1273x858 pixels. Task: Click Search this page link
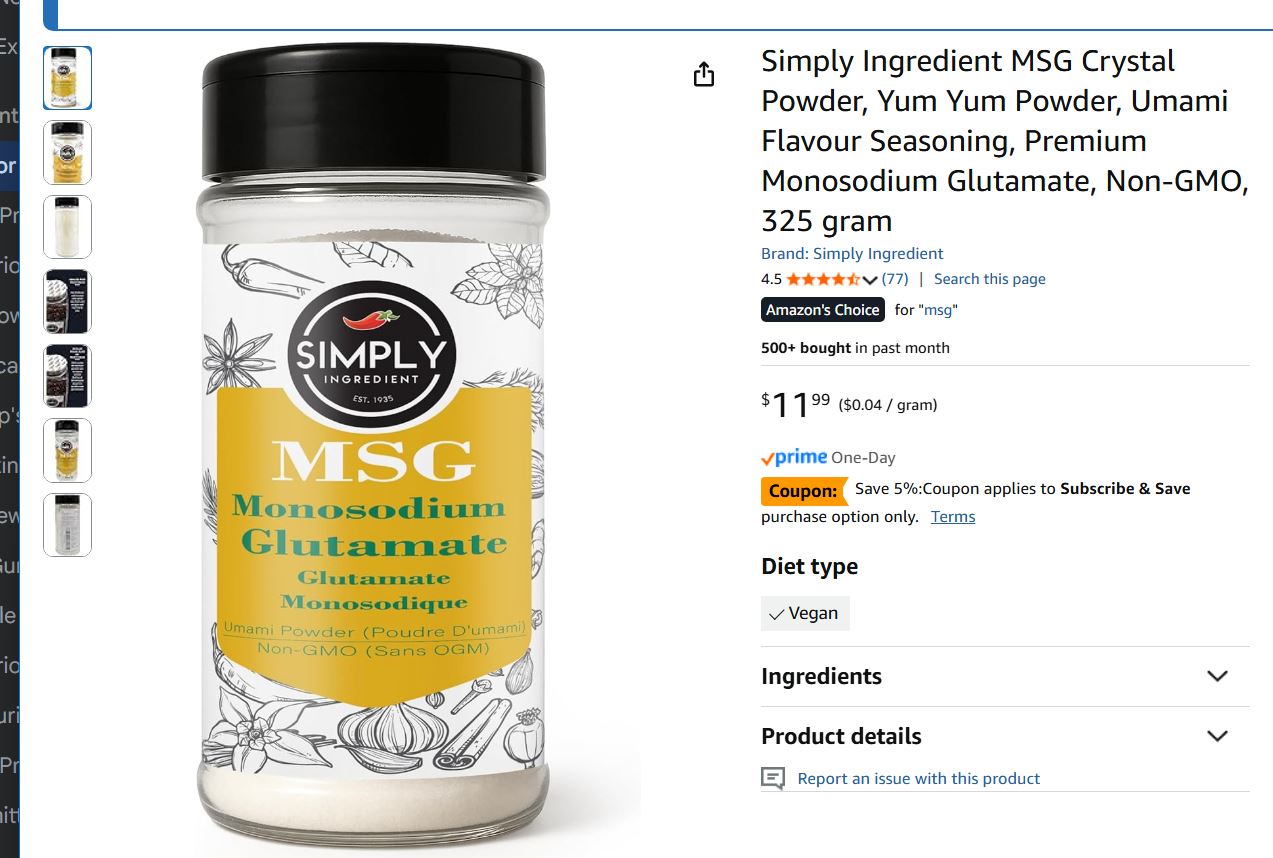(x=990, y=279)
